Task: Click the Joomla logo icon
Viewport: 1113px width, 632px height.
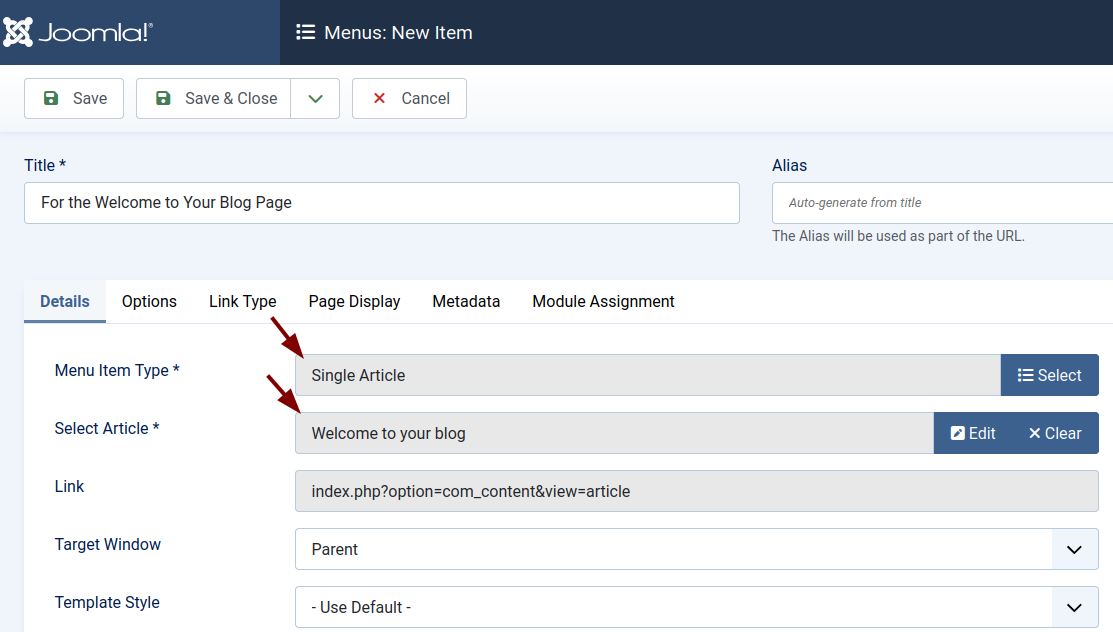Action: coord(19,32)
